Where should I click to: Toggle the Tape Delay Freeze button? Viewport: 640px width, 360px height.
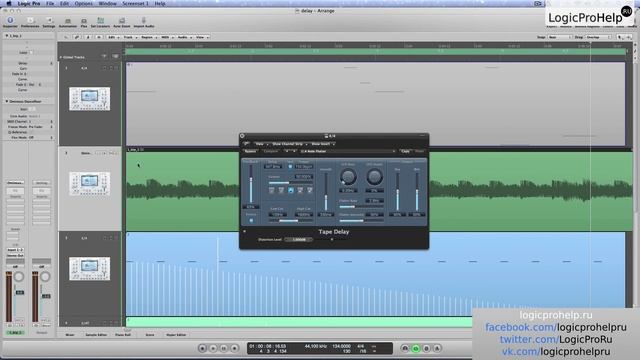point(251,220)
